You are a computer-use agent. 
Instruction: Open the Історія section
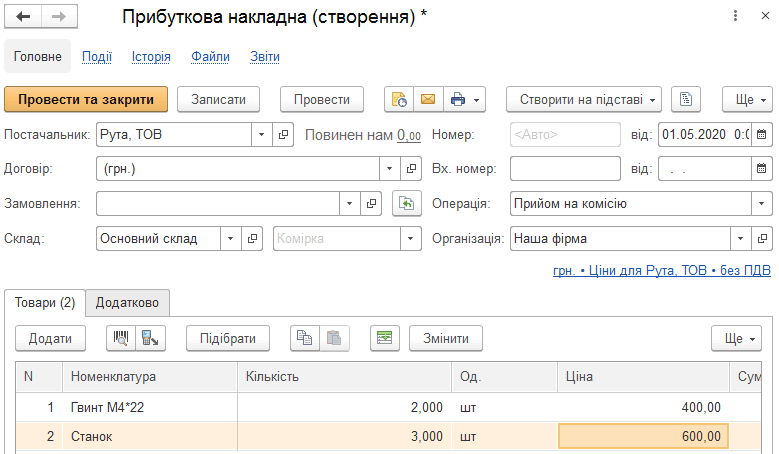coord(151,57)
